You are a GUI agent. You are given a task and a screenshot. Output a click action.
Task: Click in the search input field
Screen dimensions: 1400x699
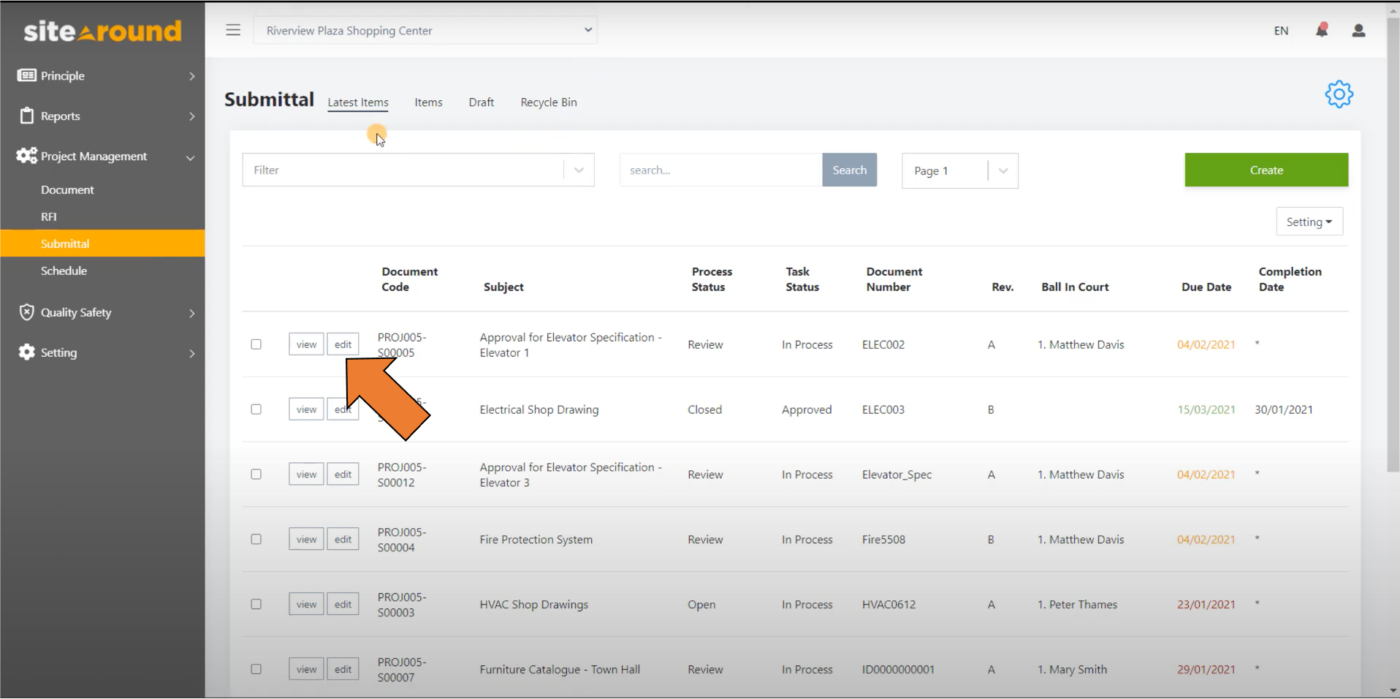coord(721,170)
